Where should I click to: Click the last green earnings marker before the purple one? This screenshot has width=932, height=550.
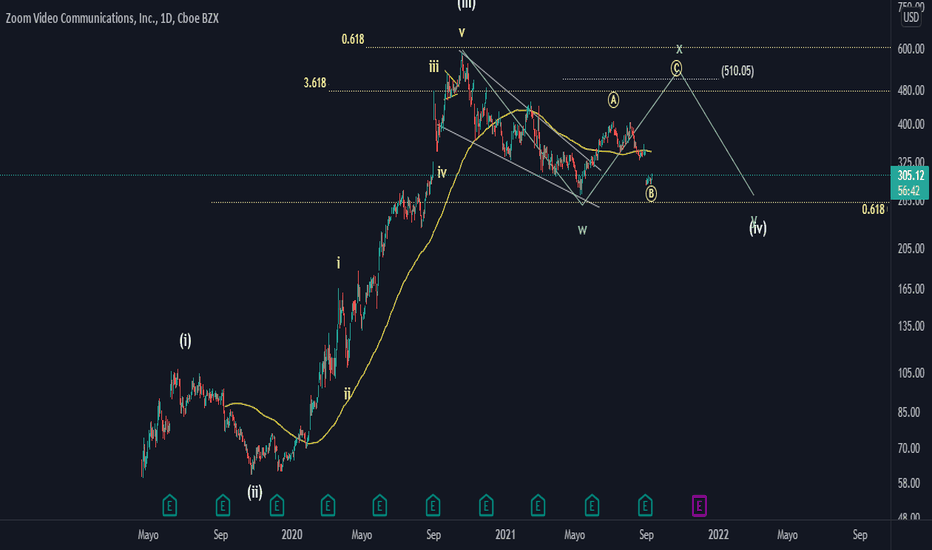[x=645, y=505]
